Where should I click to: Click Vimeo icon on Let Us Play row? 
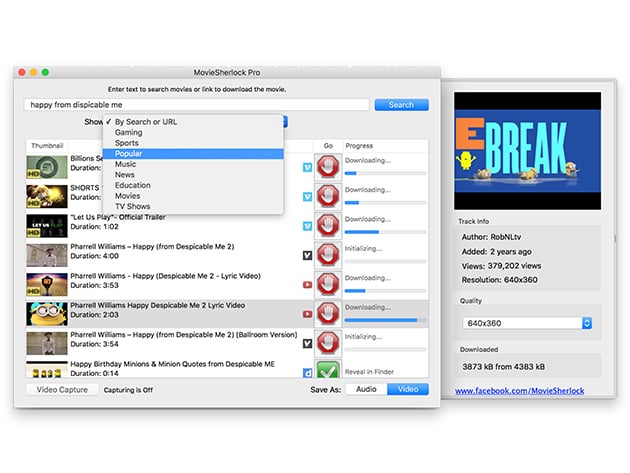[307, 226]
